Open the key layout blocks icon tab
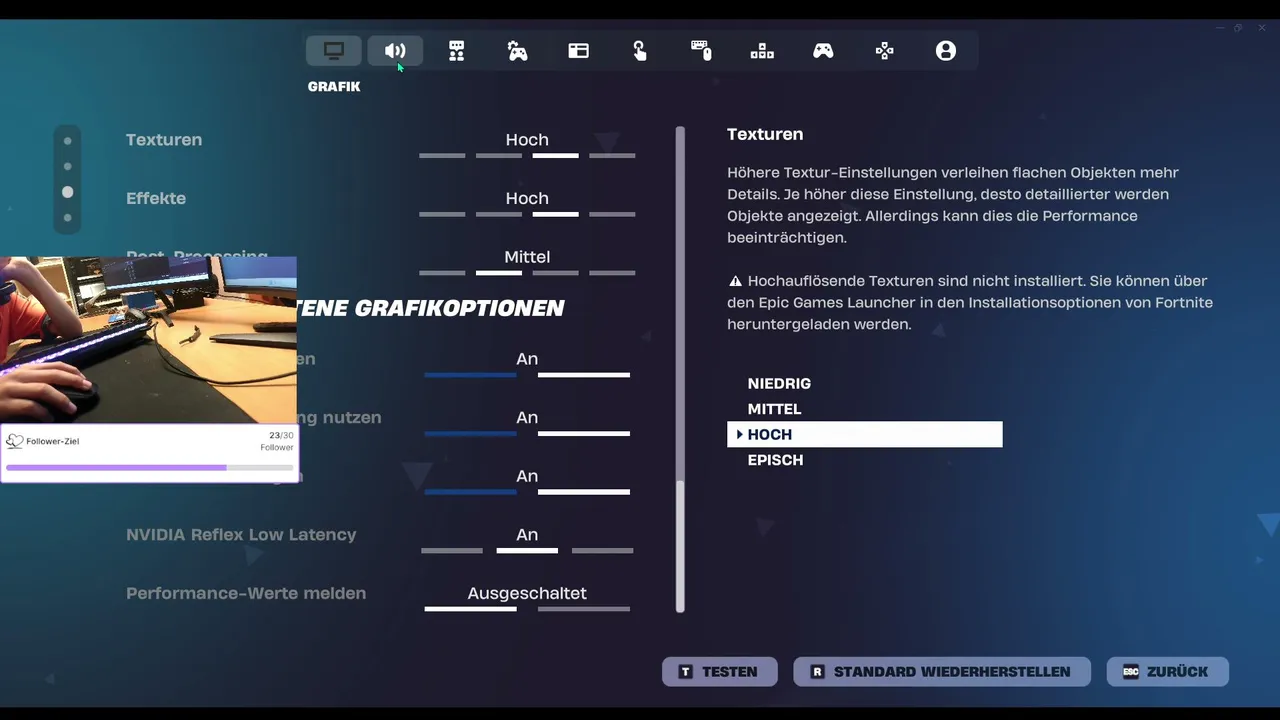The image size is (1280, 720). pos(762,51)
